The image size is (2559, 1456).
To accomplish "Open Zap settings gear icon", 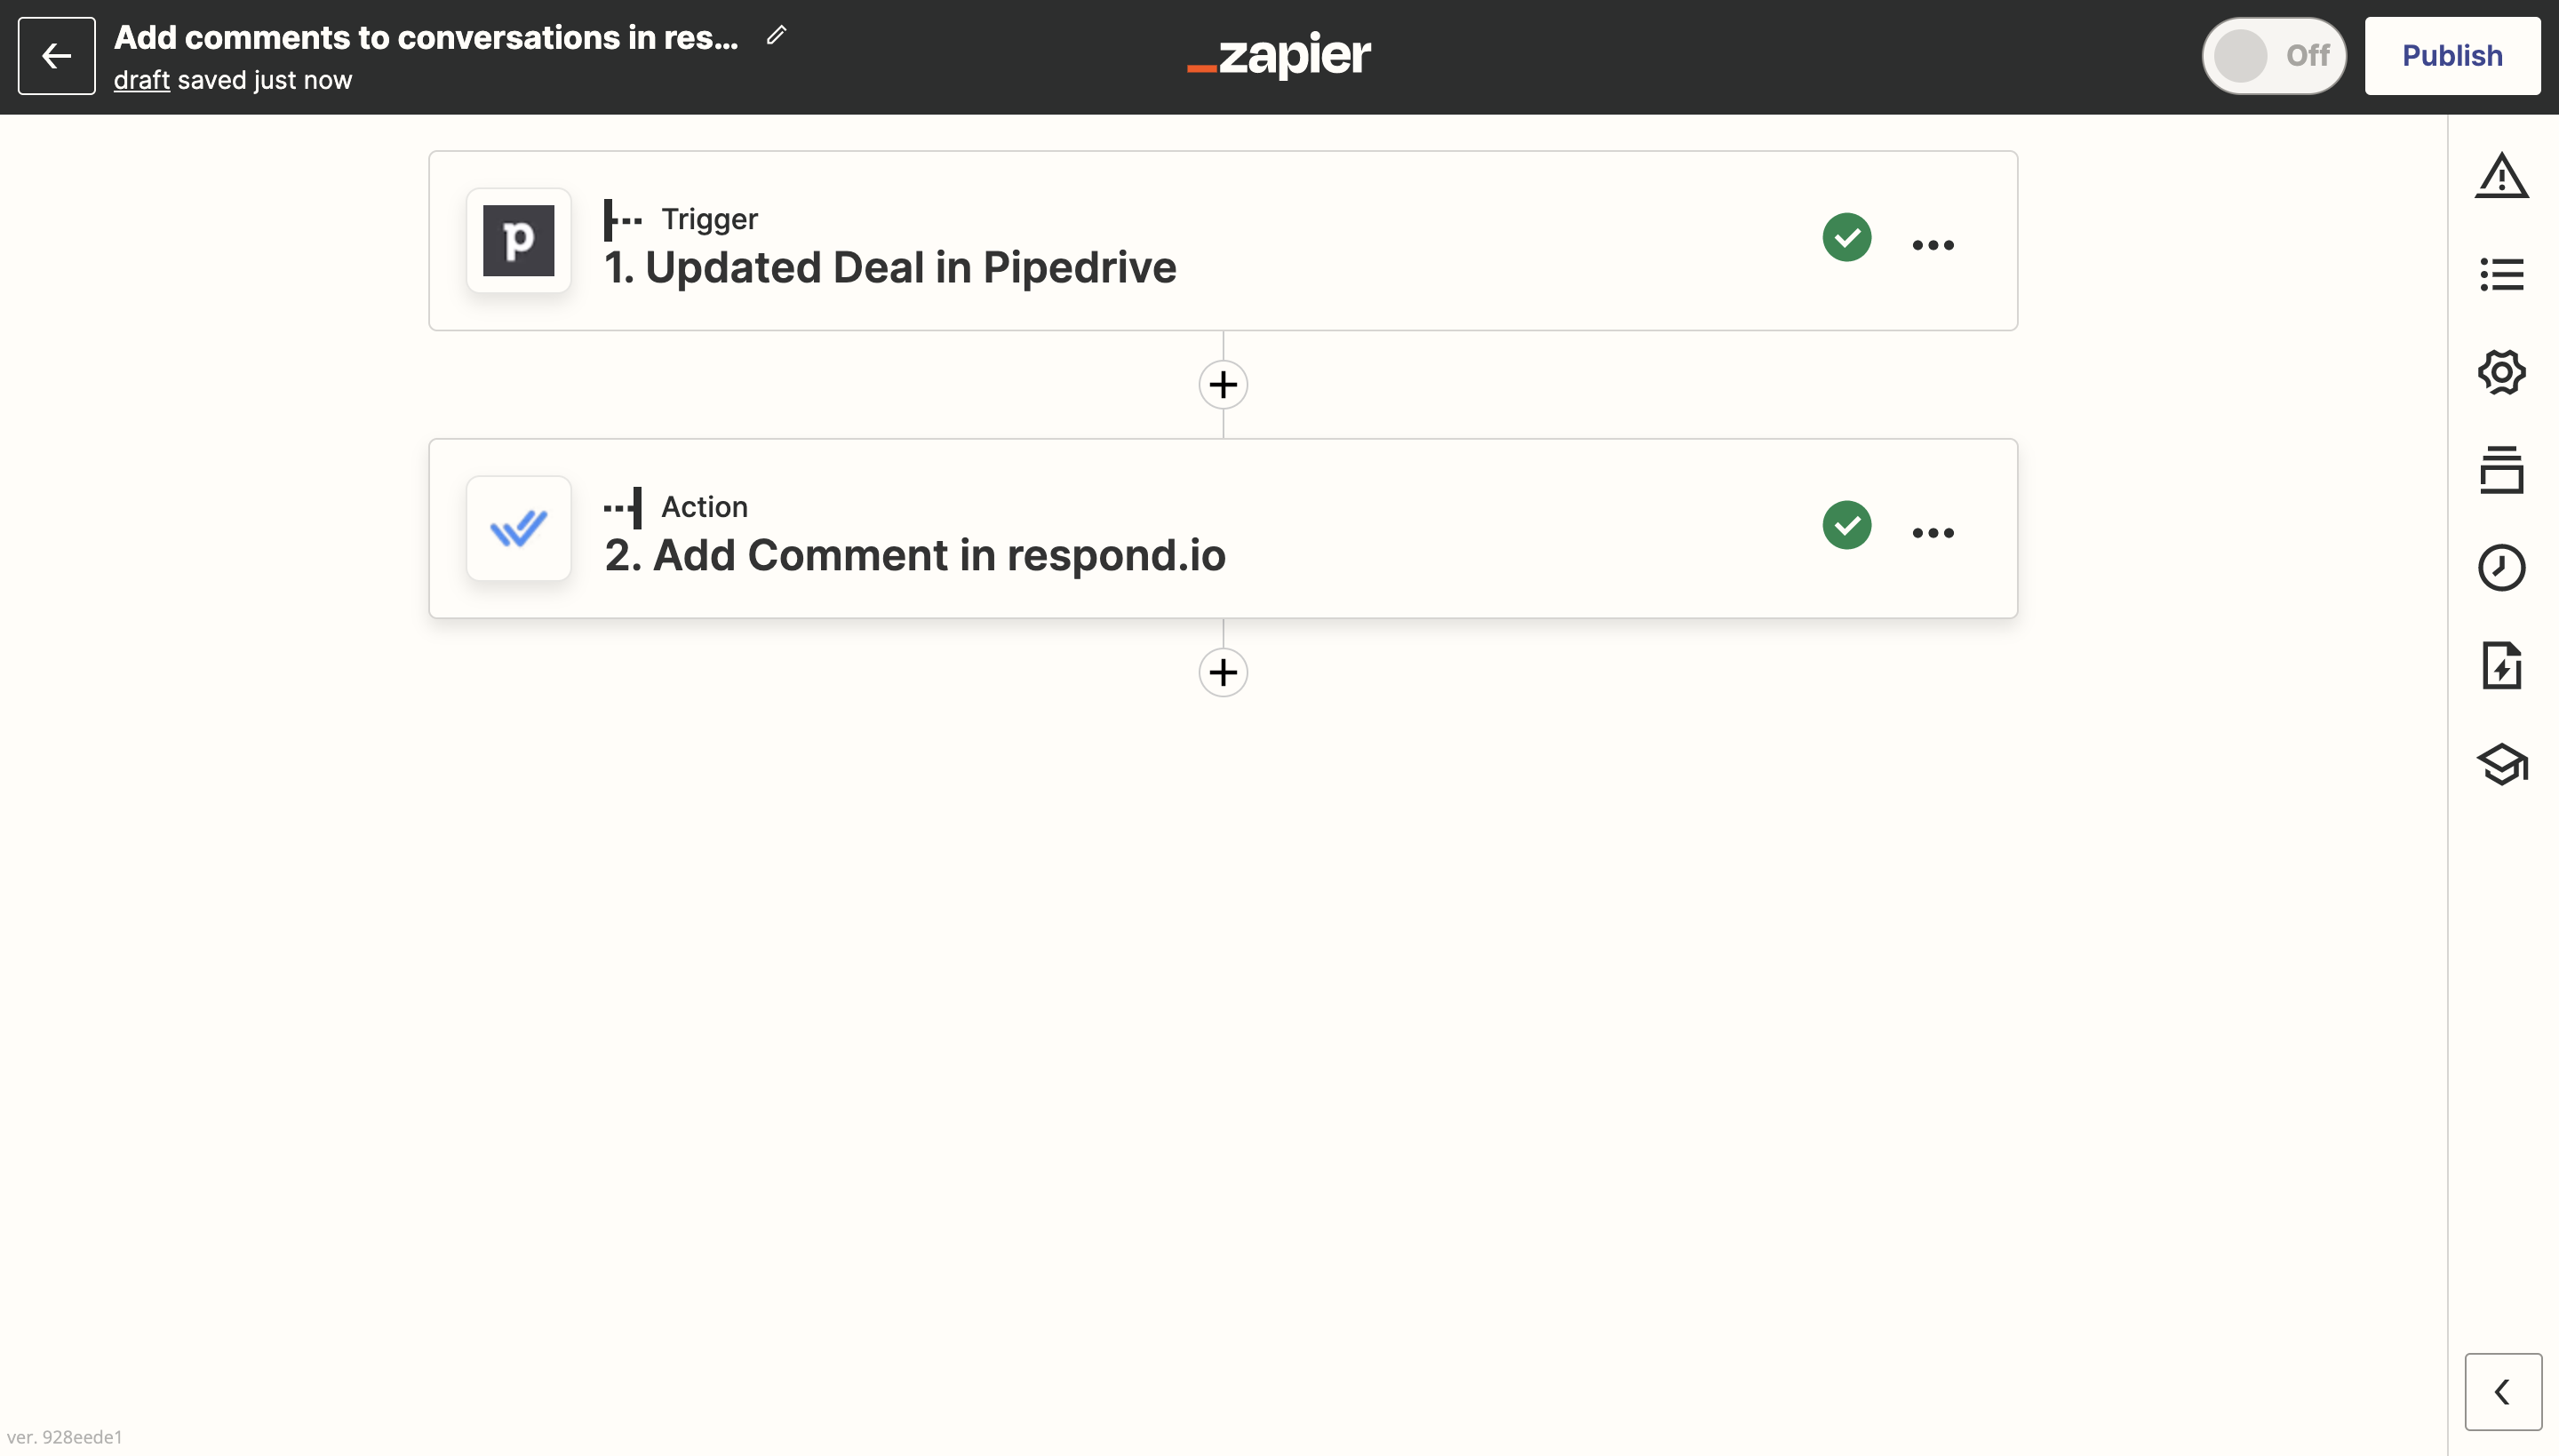I will point(2501,372).
